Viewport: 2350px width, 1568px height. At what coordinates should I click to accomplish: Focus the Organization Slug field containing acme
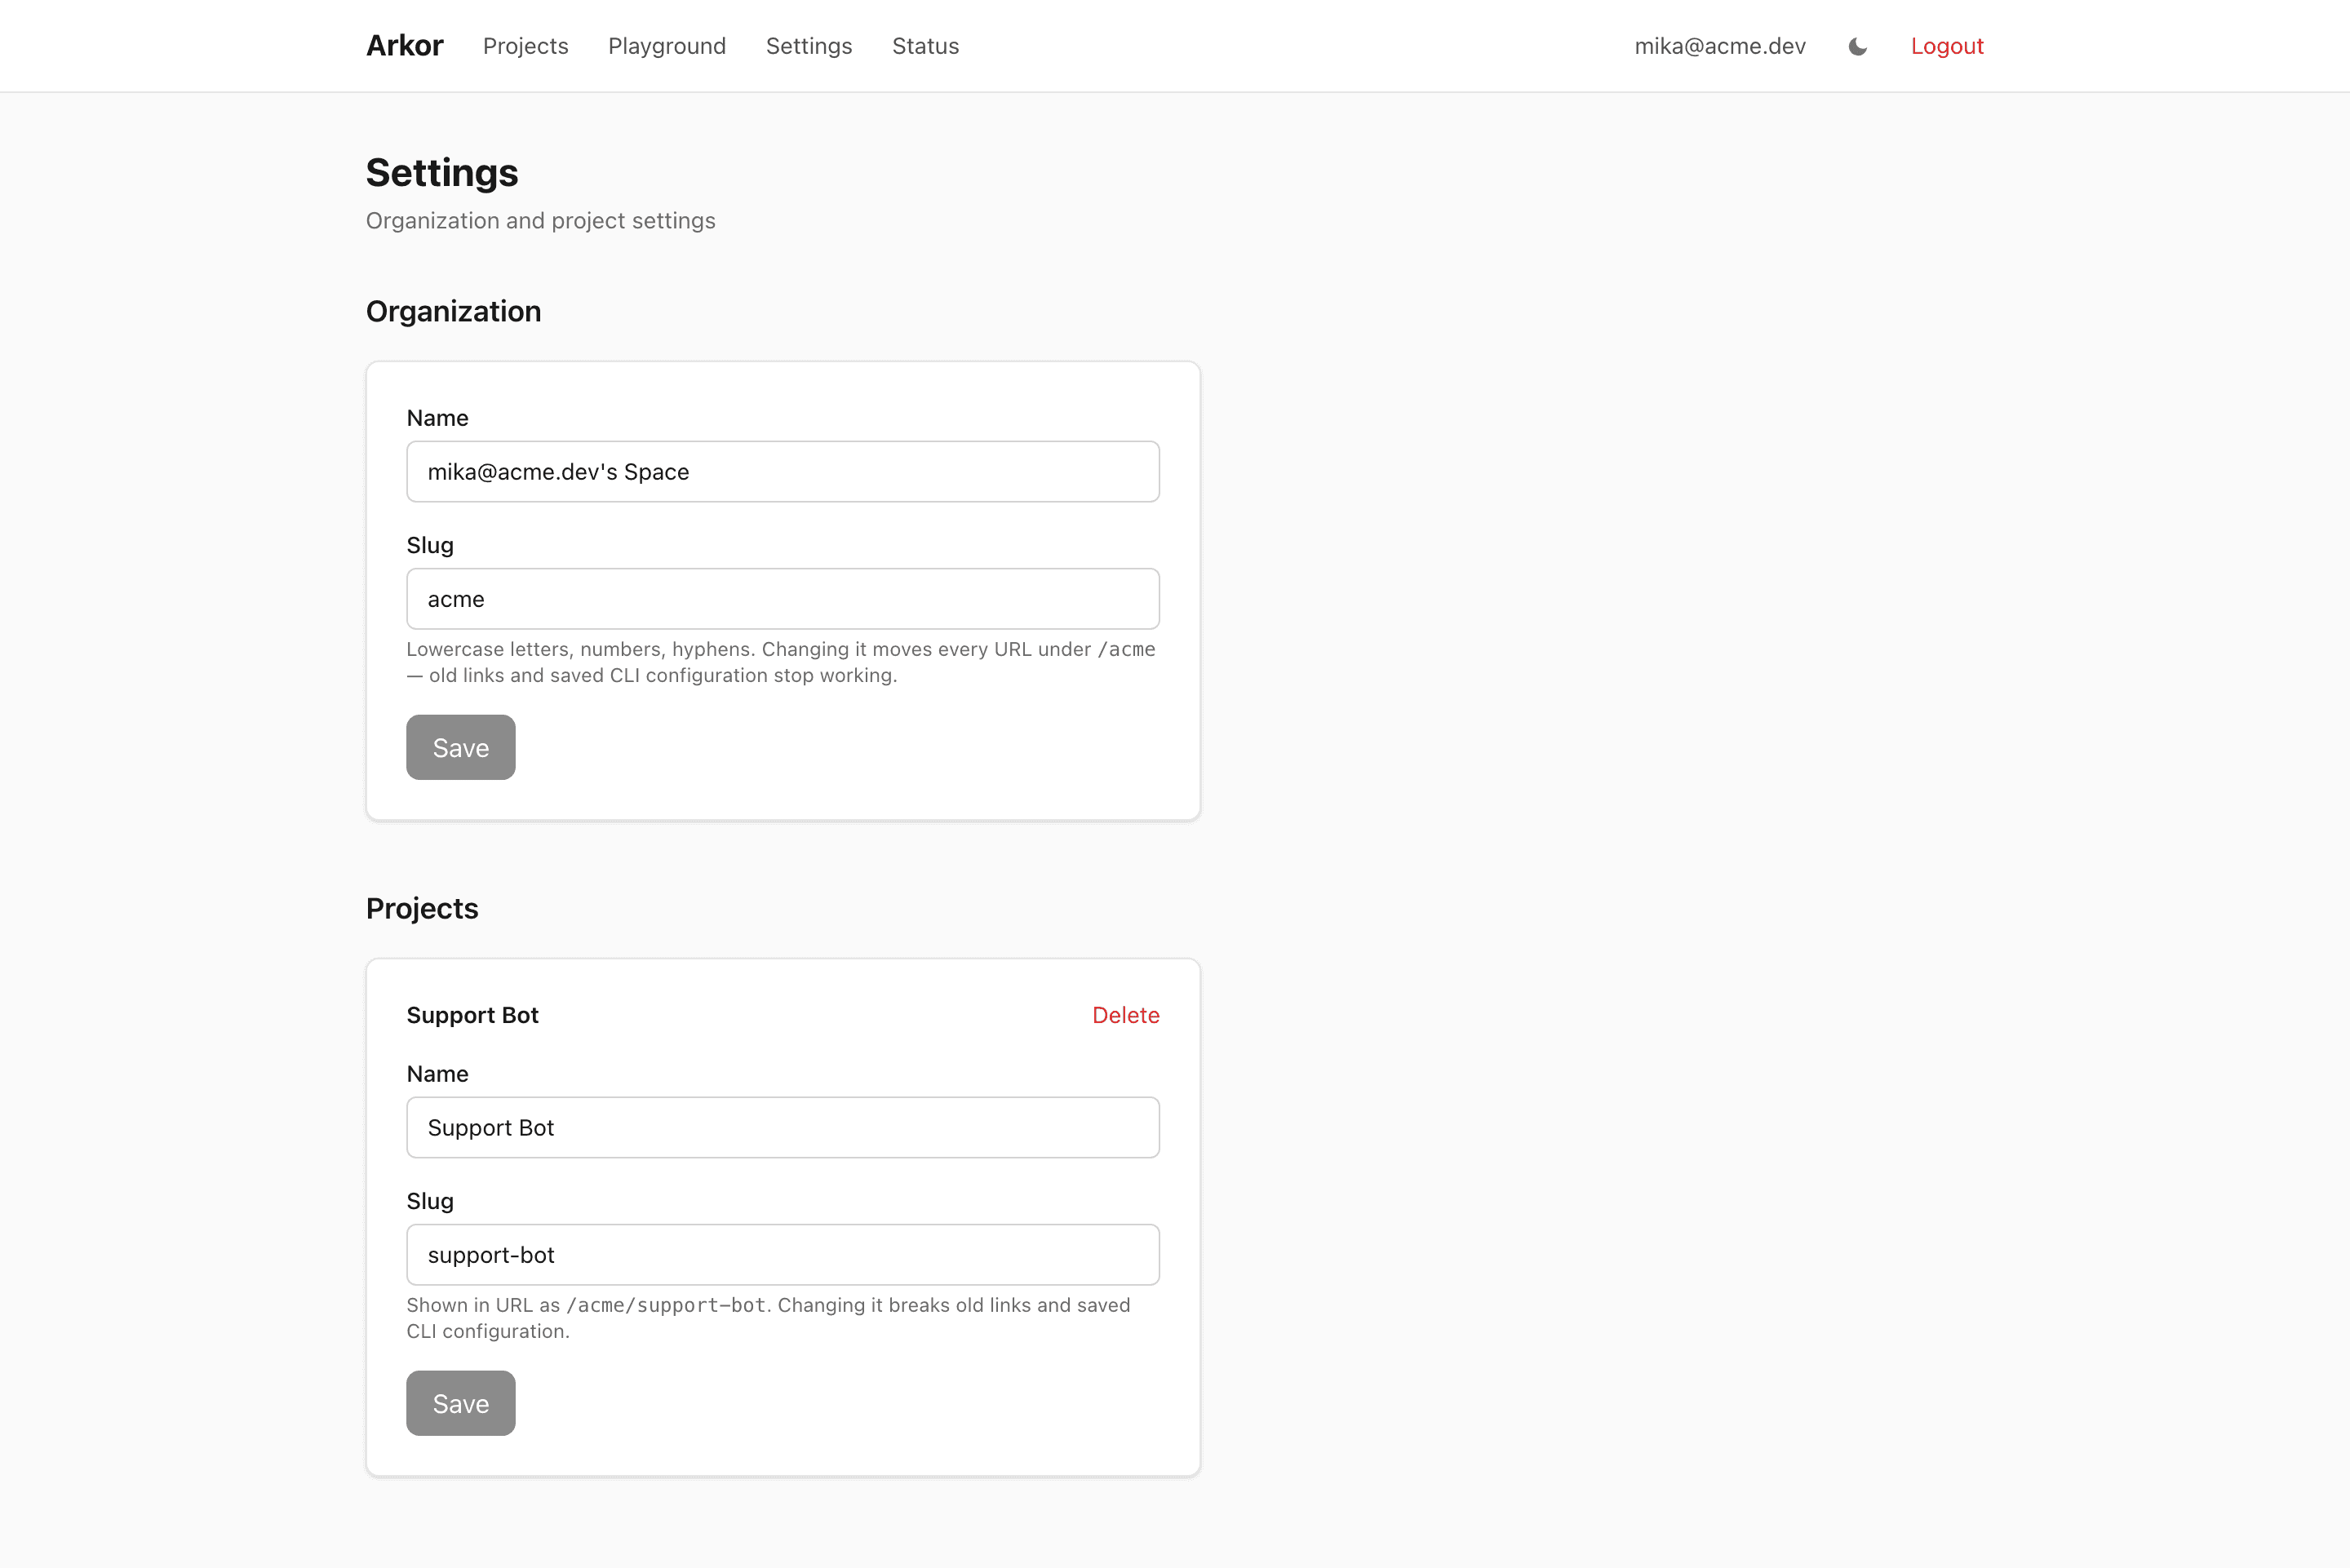(783, 599)
